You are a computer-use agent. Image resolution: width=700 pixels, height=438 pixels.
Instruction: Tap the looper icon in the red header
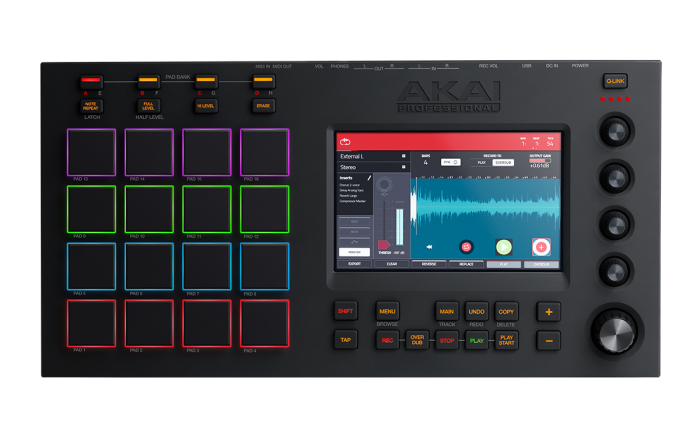[345, 142]
